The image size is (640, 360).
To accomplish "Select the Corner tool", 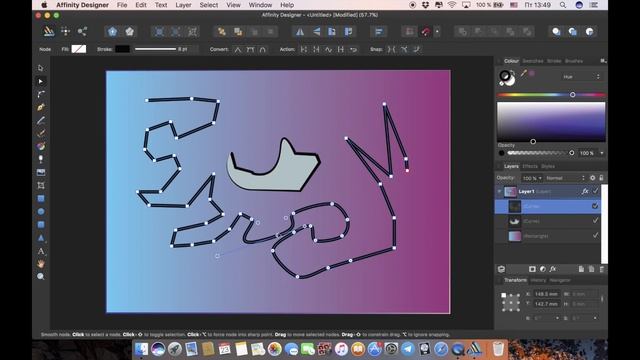I will (x=40, y=94).
